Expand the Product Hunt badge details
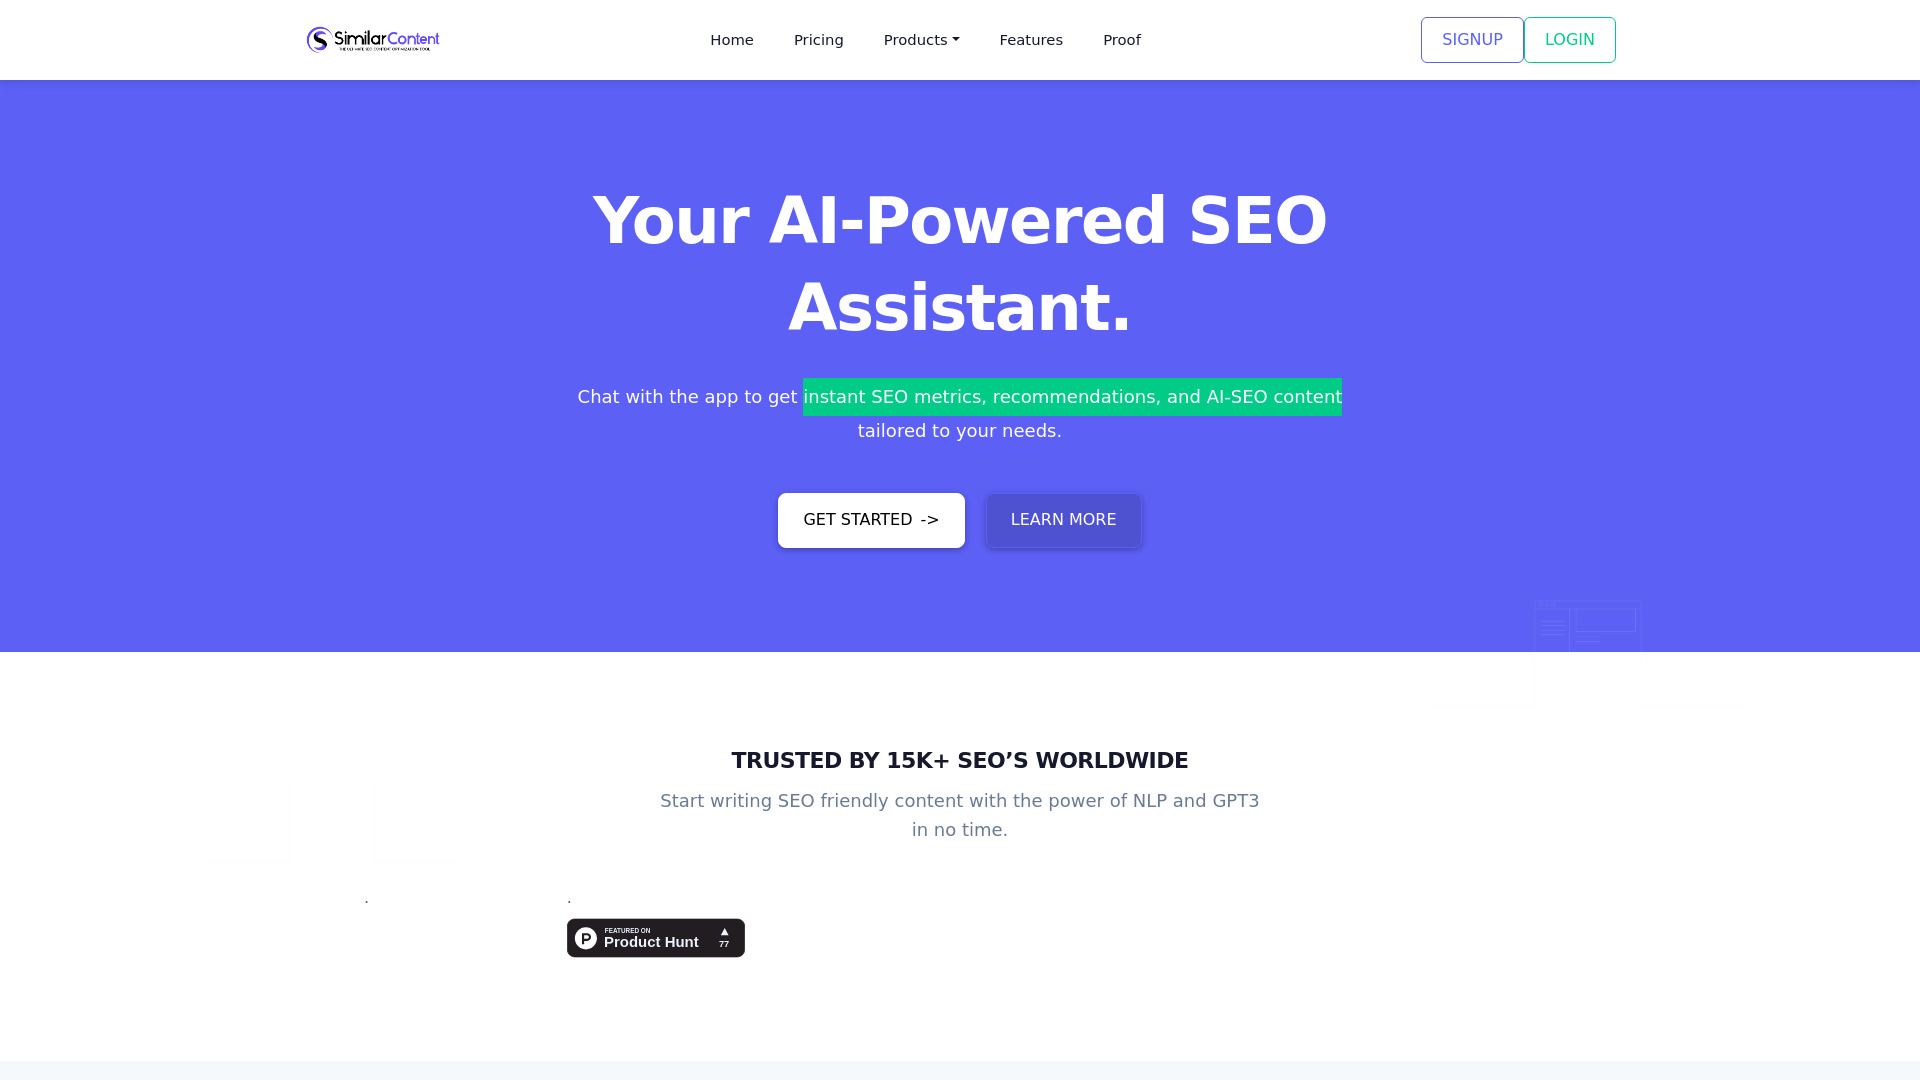Image resolution: width=1920 pixels, height=1080 pixels. coord(655,938)
